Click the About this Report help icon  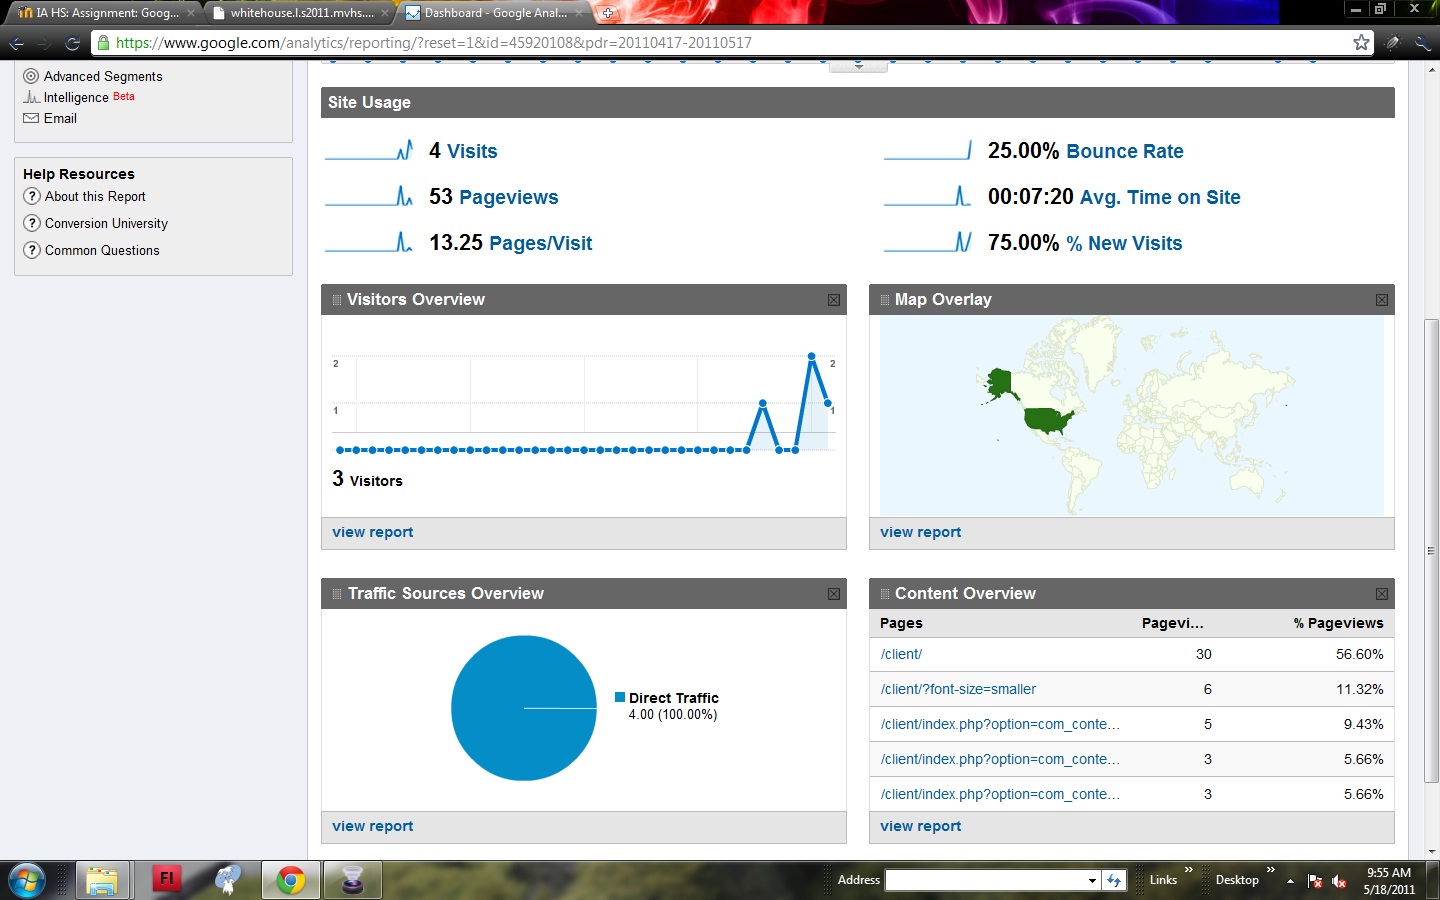coord(32,197)
